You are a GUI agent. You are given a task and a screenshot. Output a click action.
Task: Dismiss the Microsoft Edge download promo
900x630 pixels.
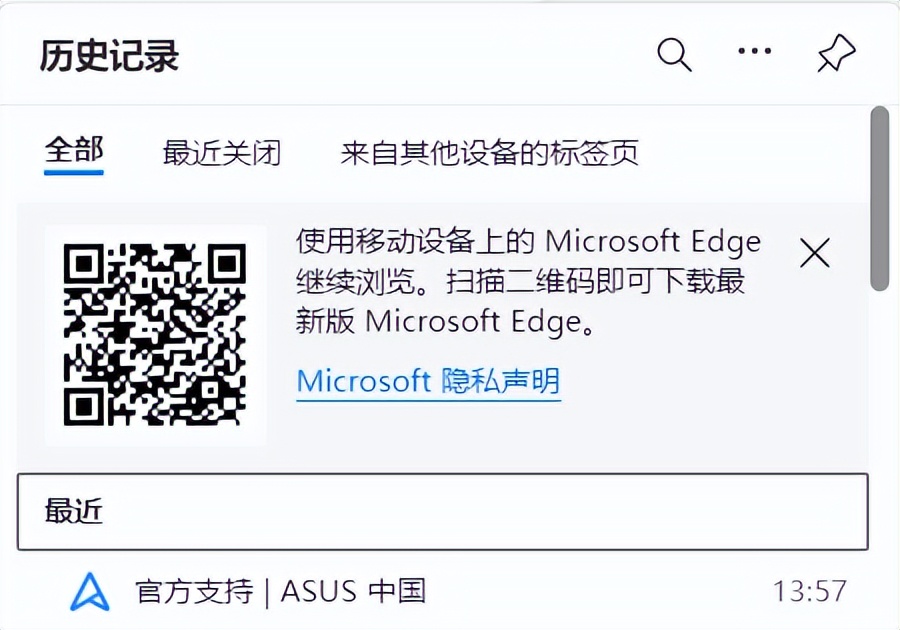815,253
